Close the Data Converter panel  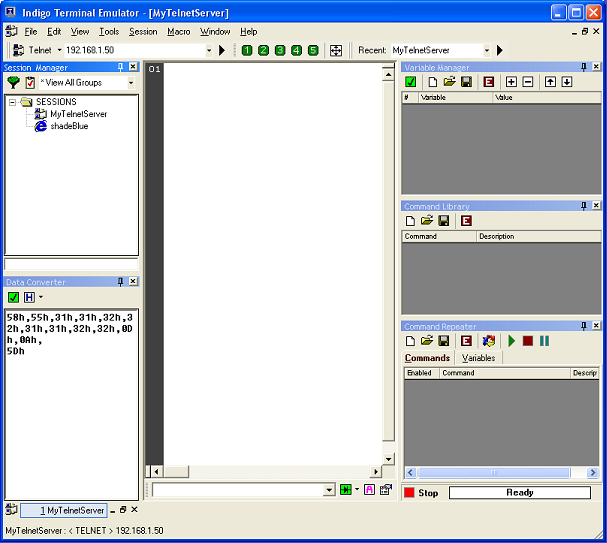[133, 281]
